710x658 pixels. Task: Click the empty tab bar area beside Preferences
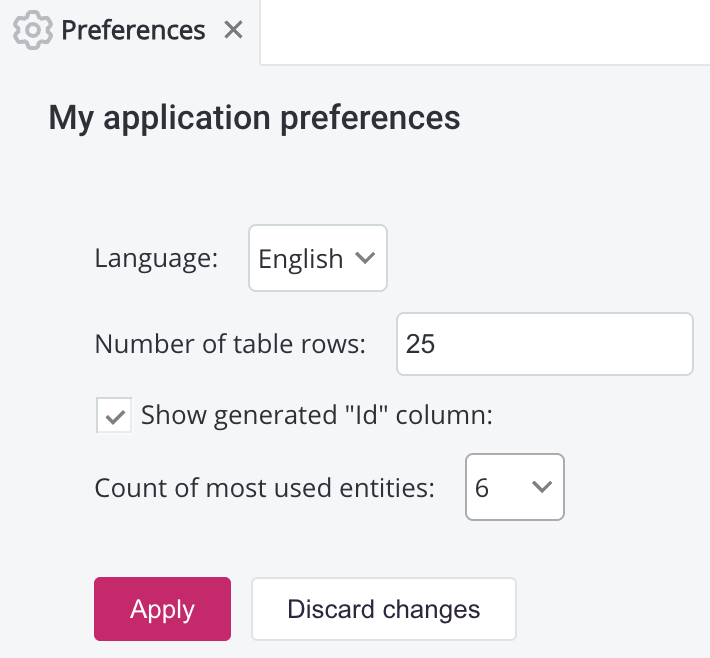(484, 32)
